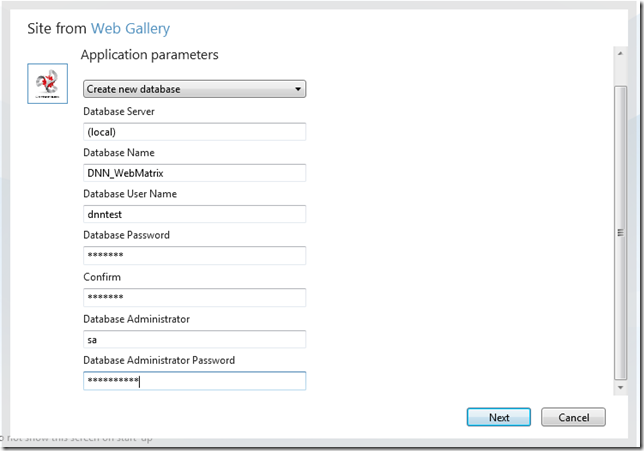Click the Database Administrator Password field
The width and height of the screenshot is (644, 451).
point(194,381)
